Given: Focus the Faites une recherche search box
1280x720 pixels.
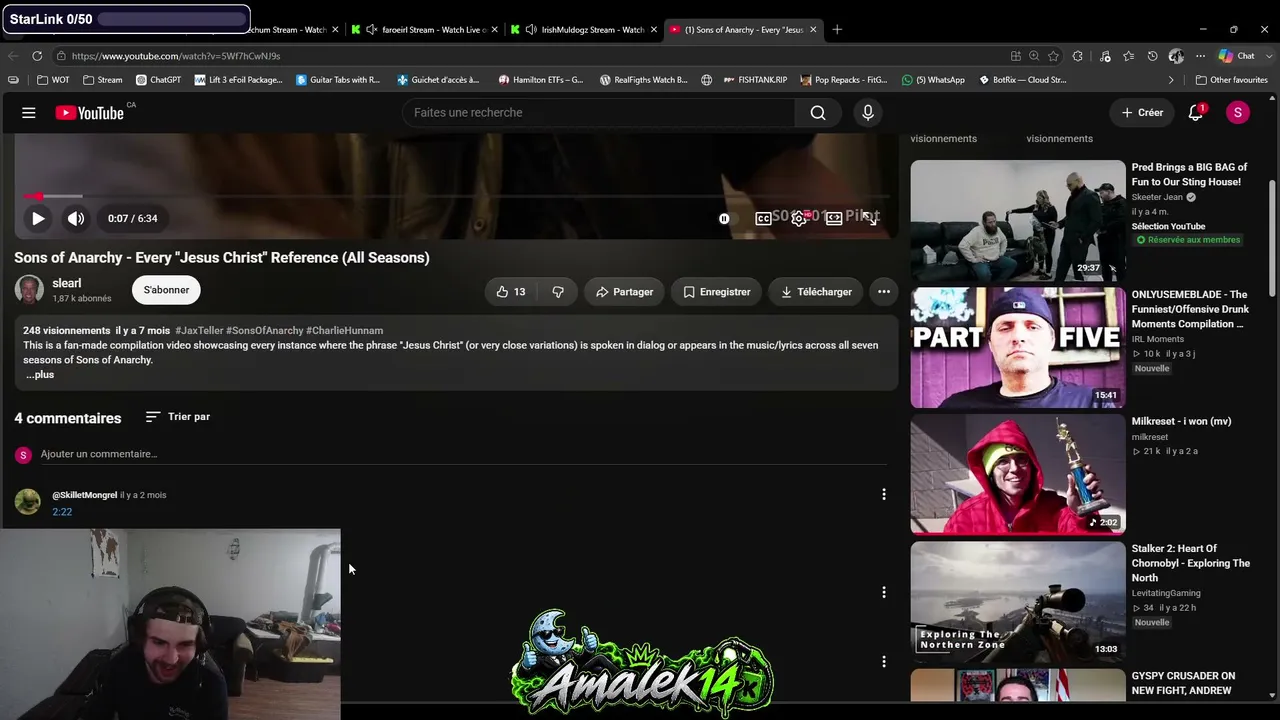Looking at the screenshot, I should click(599, 113).
